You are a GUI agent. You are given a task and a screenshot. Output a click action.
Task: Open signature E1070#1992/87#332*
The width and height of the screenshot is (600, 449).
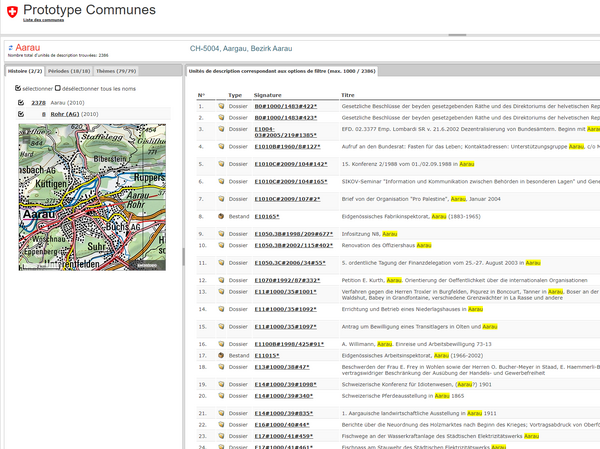(287, 281)
